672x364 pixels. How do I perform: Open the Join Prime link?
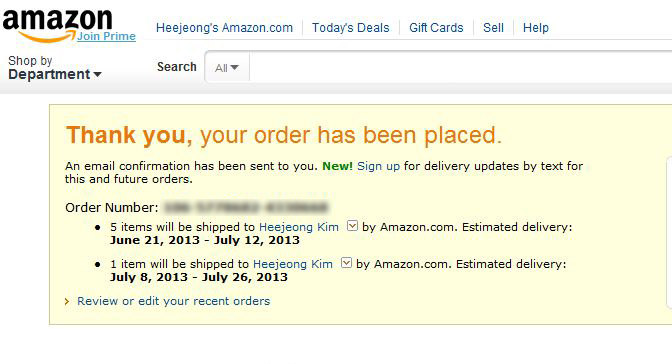click(x=106, y=36)
